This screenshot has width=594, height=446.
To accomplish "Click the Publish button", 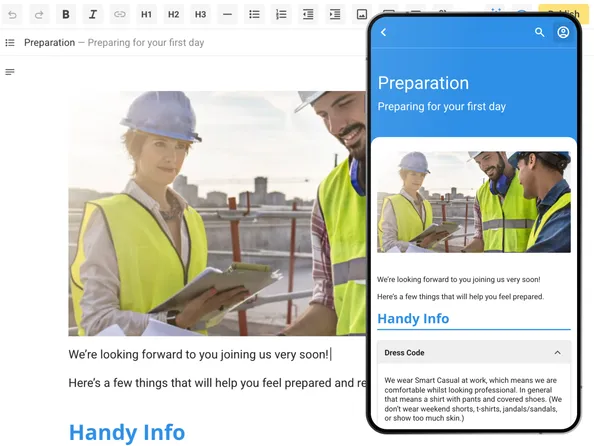I will click(563, 14).
